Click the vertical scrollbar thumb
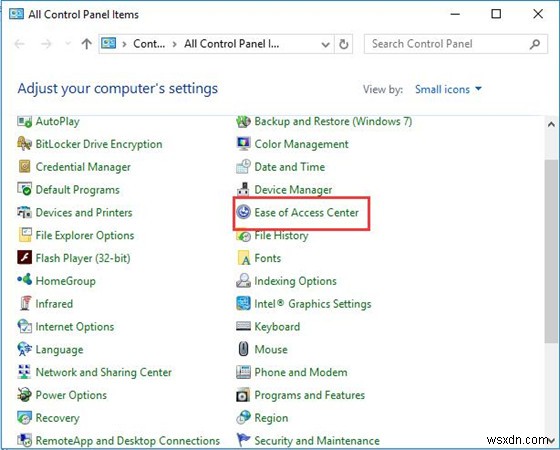560x450 pixels. tap(551, 251)
